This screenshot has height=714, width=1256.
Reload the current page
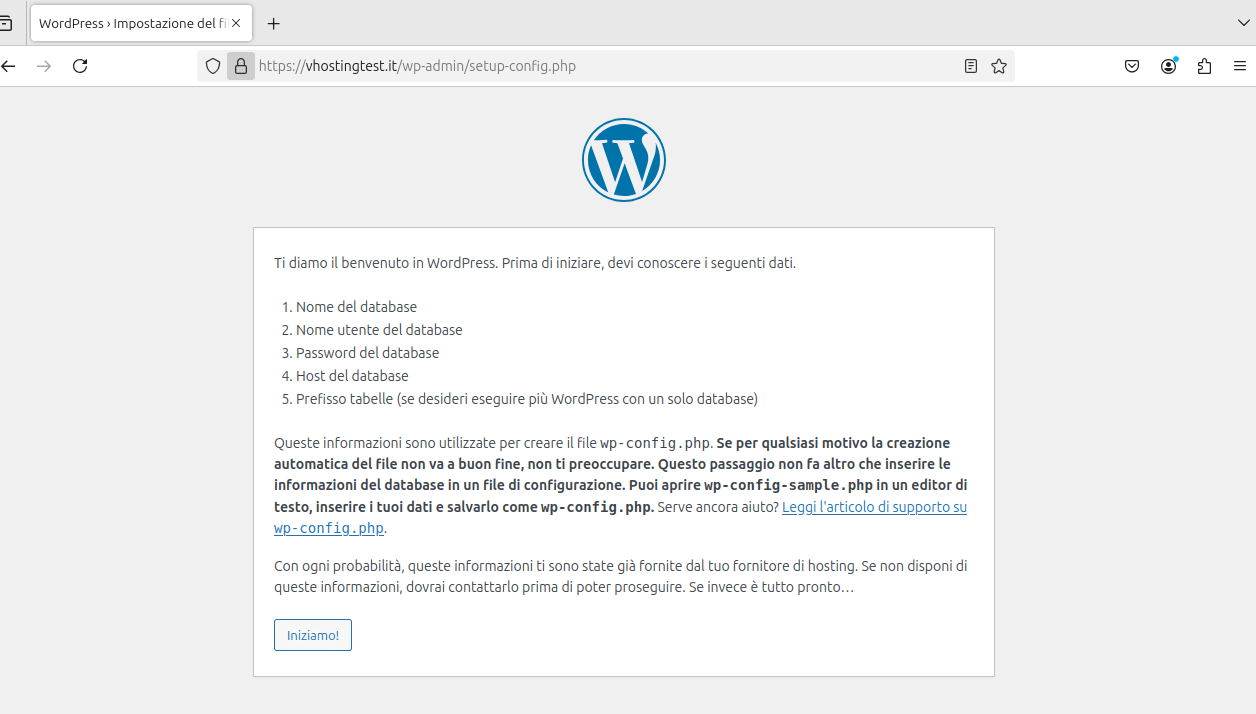coord(81,66)
